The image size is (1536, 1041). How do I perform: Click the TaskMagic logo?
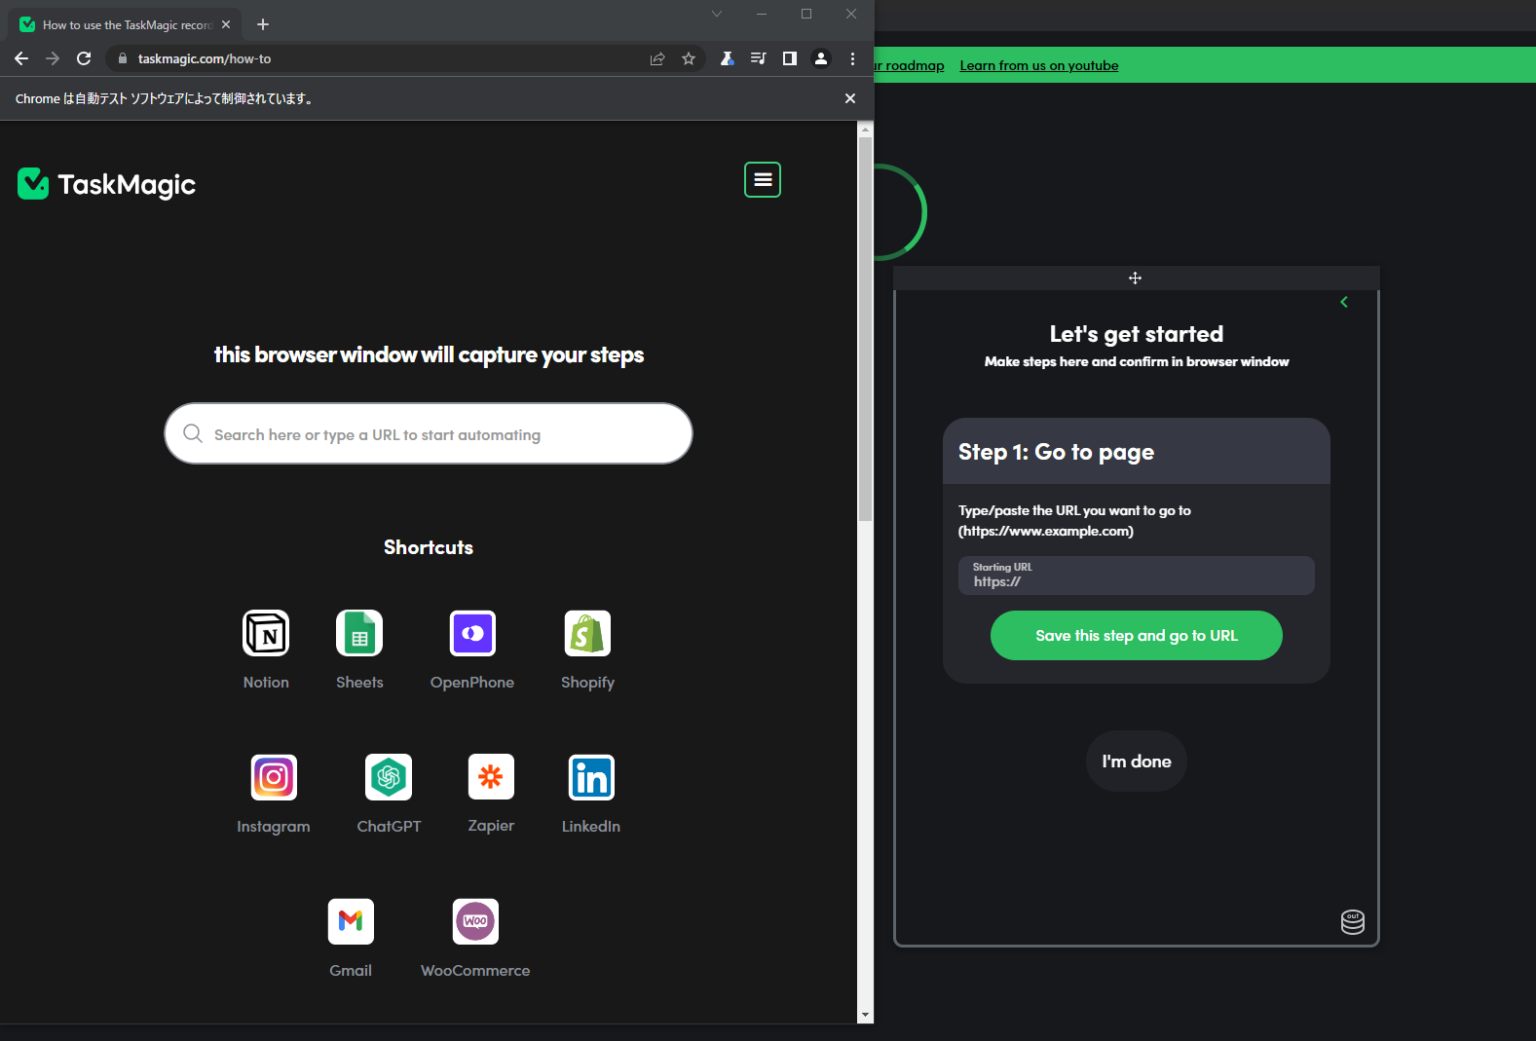[106, 183]
